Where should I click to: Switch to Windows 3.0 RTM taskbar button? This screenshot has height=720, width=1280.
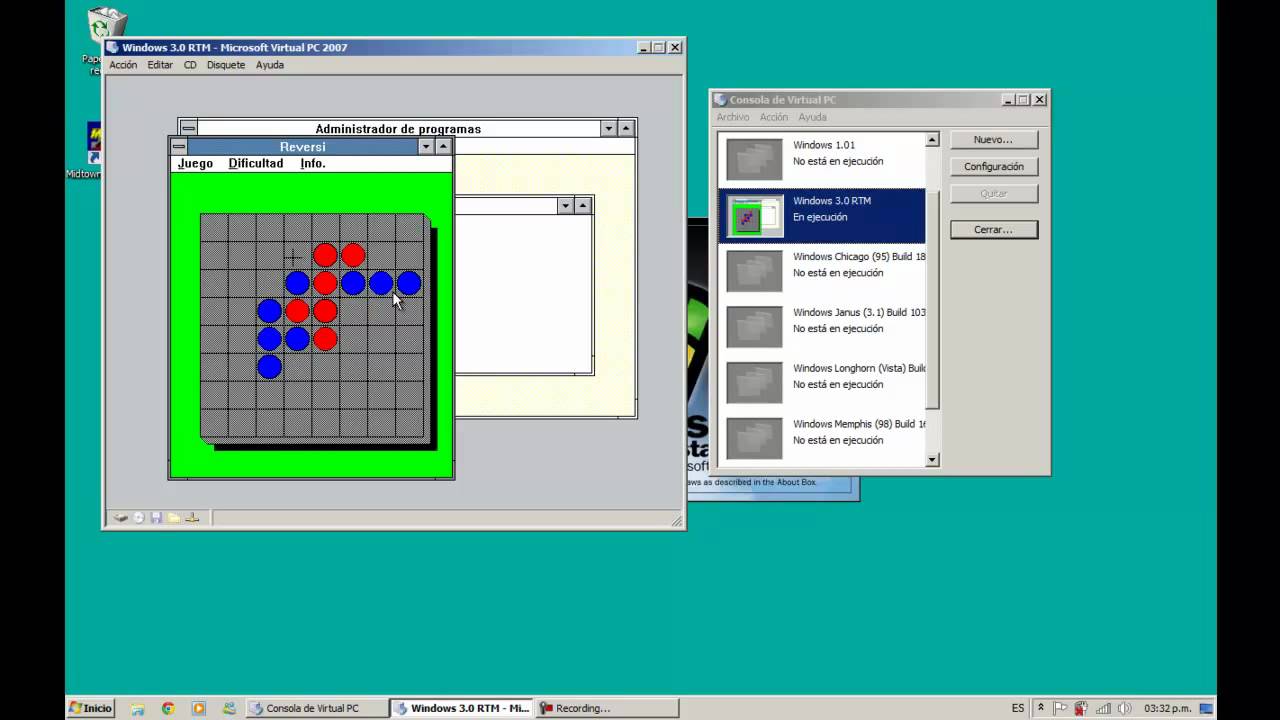461,708
